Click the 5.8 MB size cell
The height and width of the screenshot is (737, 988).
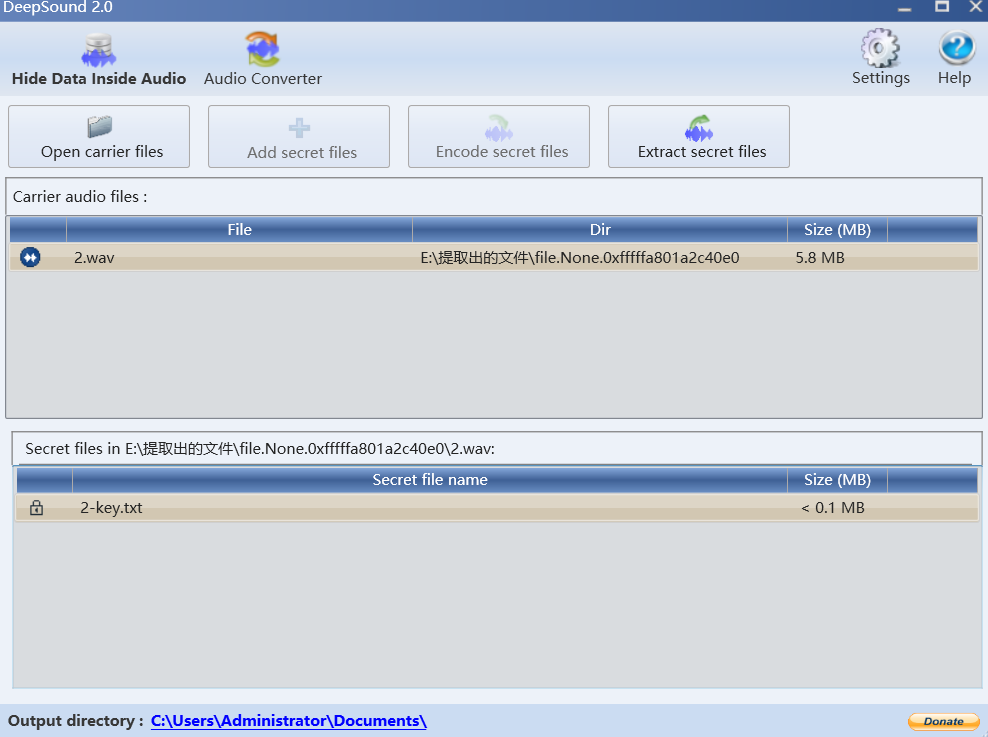click(x=820, y=258)
